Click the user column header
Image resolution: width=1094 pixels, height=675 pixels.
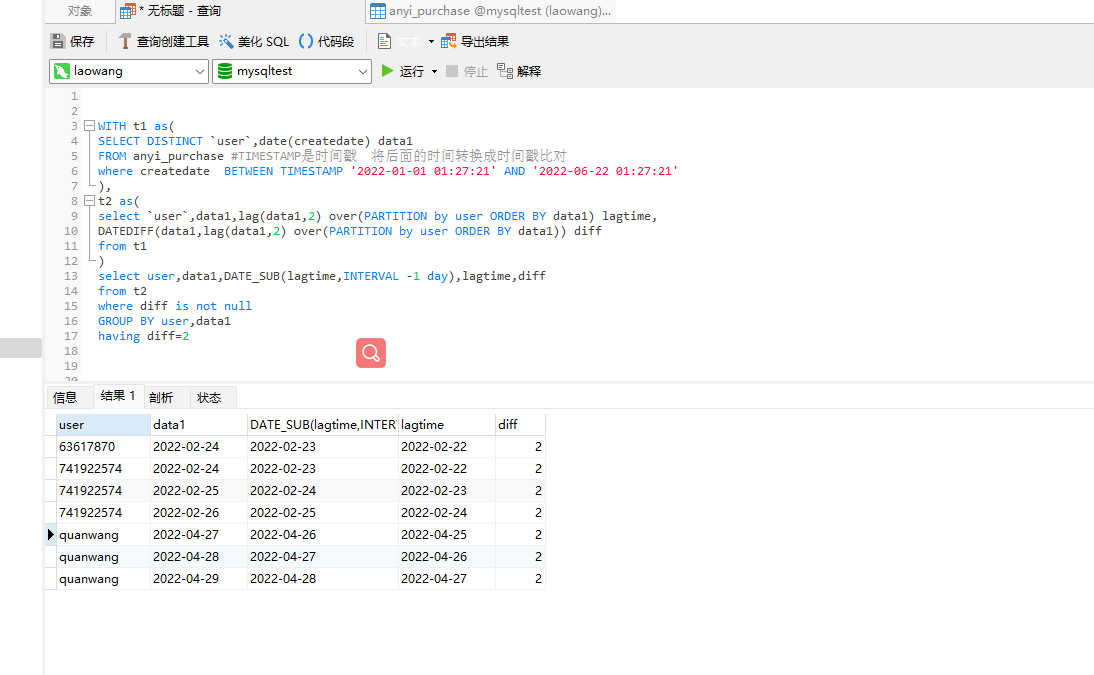[103, 424]
